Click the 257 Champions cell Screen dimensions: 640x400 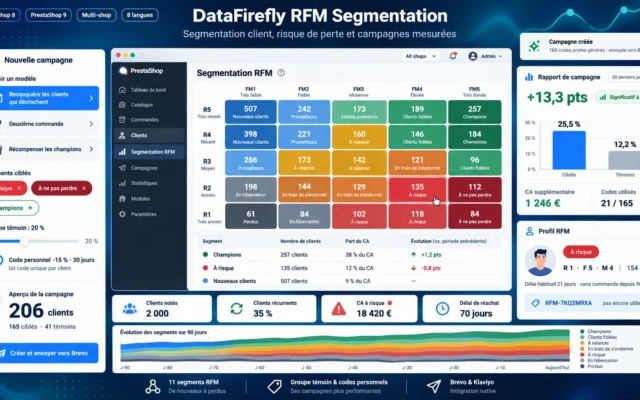pos(475,112)
